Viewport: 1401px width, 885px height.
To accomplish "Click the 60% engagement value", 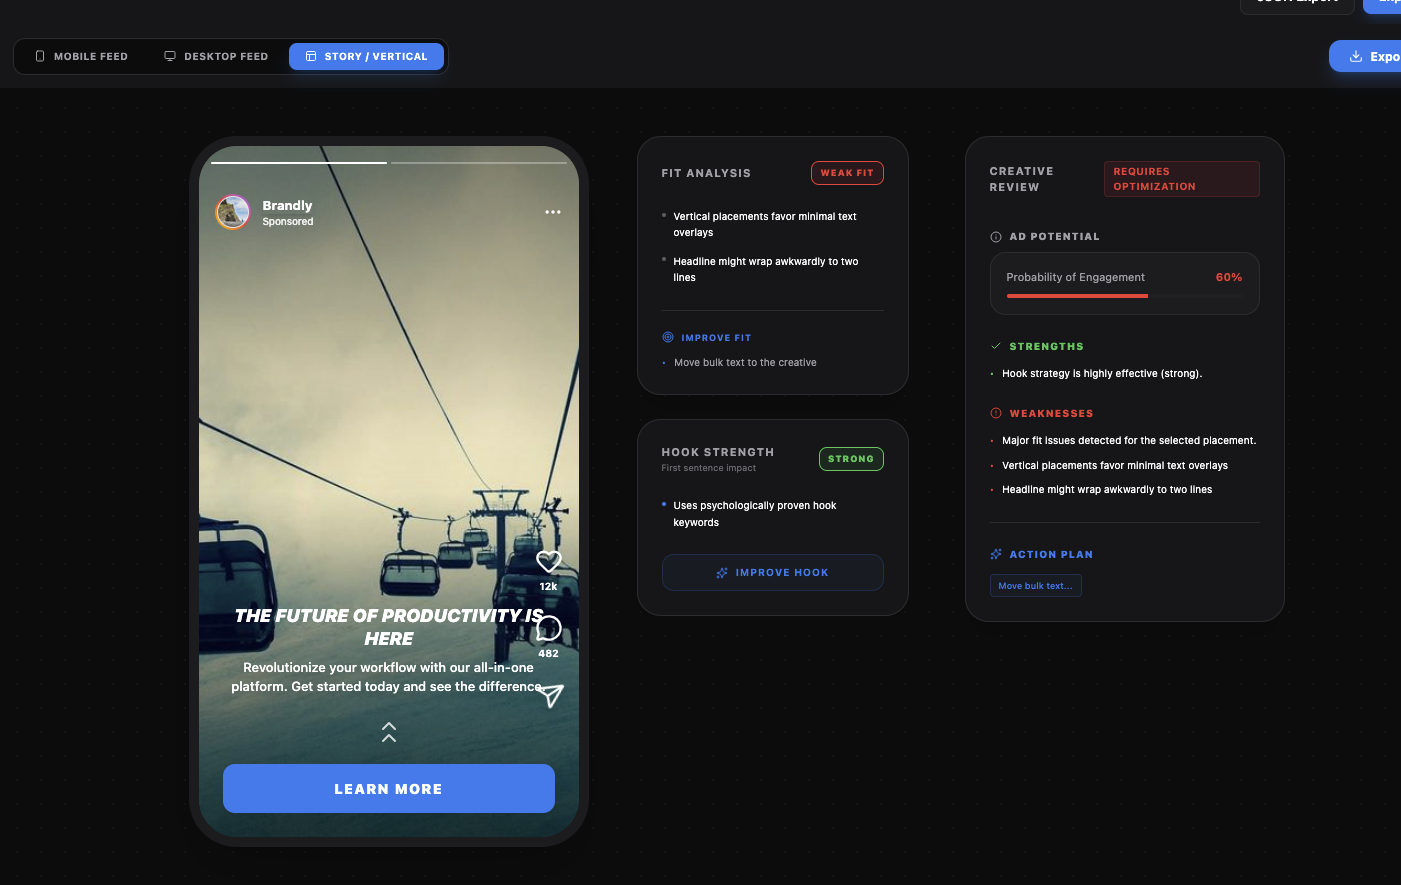I will [x=1229, y=277].
